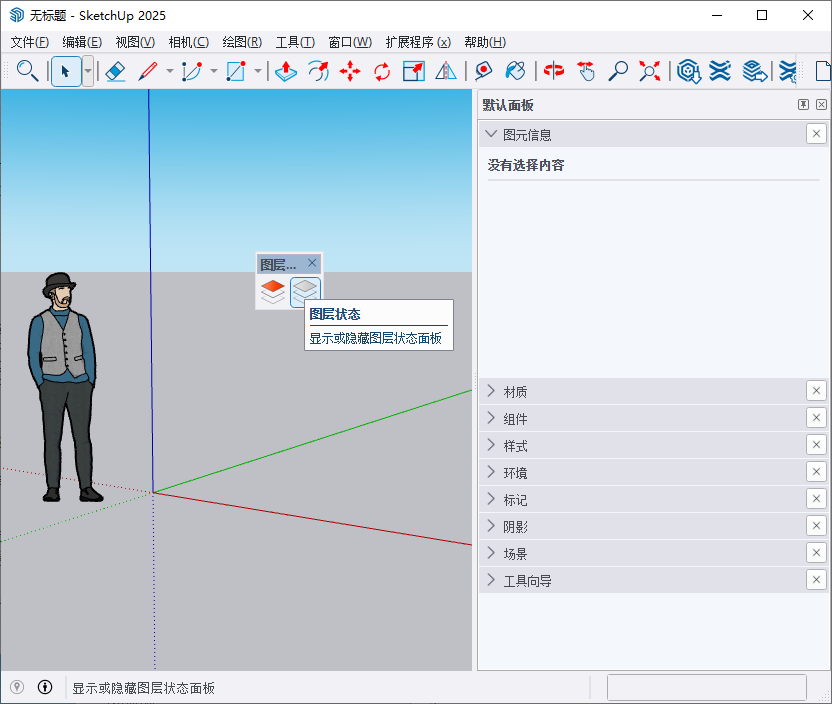Open the 视图 menu
The width and height of the screenshot is (832, 704).
[134, 42]
